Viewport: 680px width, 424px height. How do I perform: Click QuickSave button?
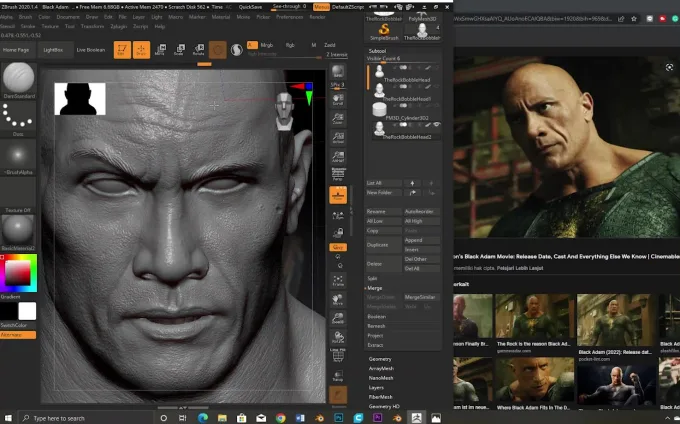(250, 7)
